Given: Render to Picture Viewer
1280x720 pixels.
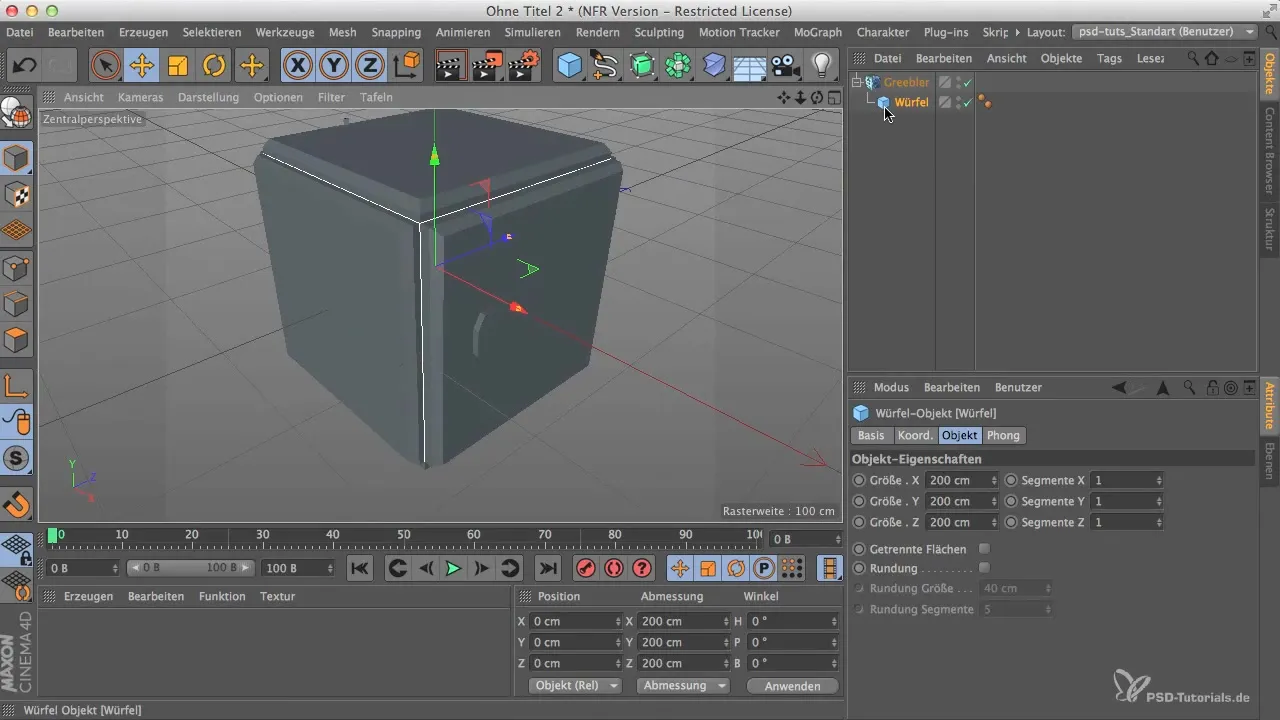Looking at the screenshot, I should 487,67.
